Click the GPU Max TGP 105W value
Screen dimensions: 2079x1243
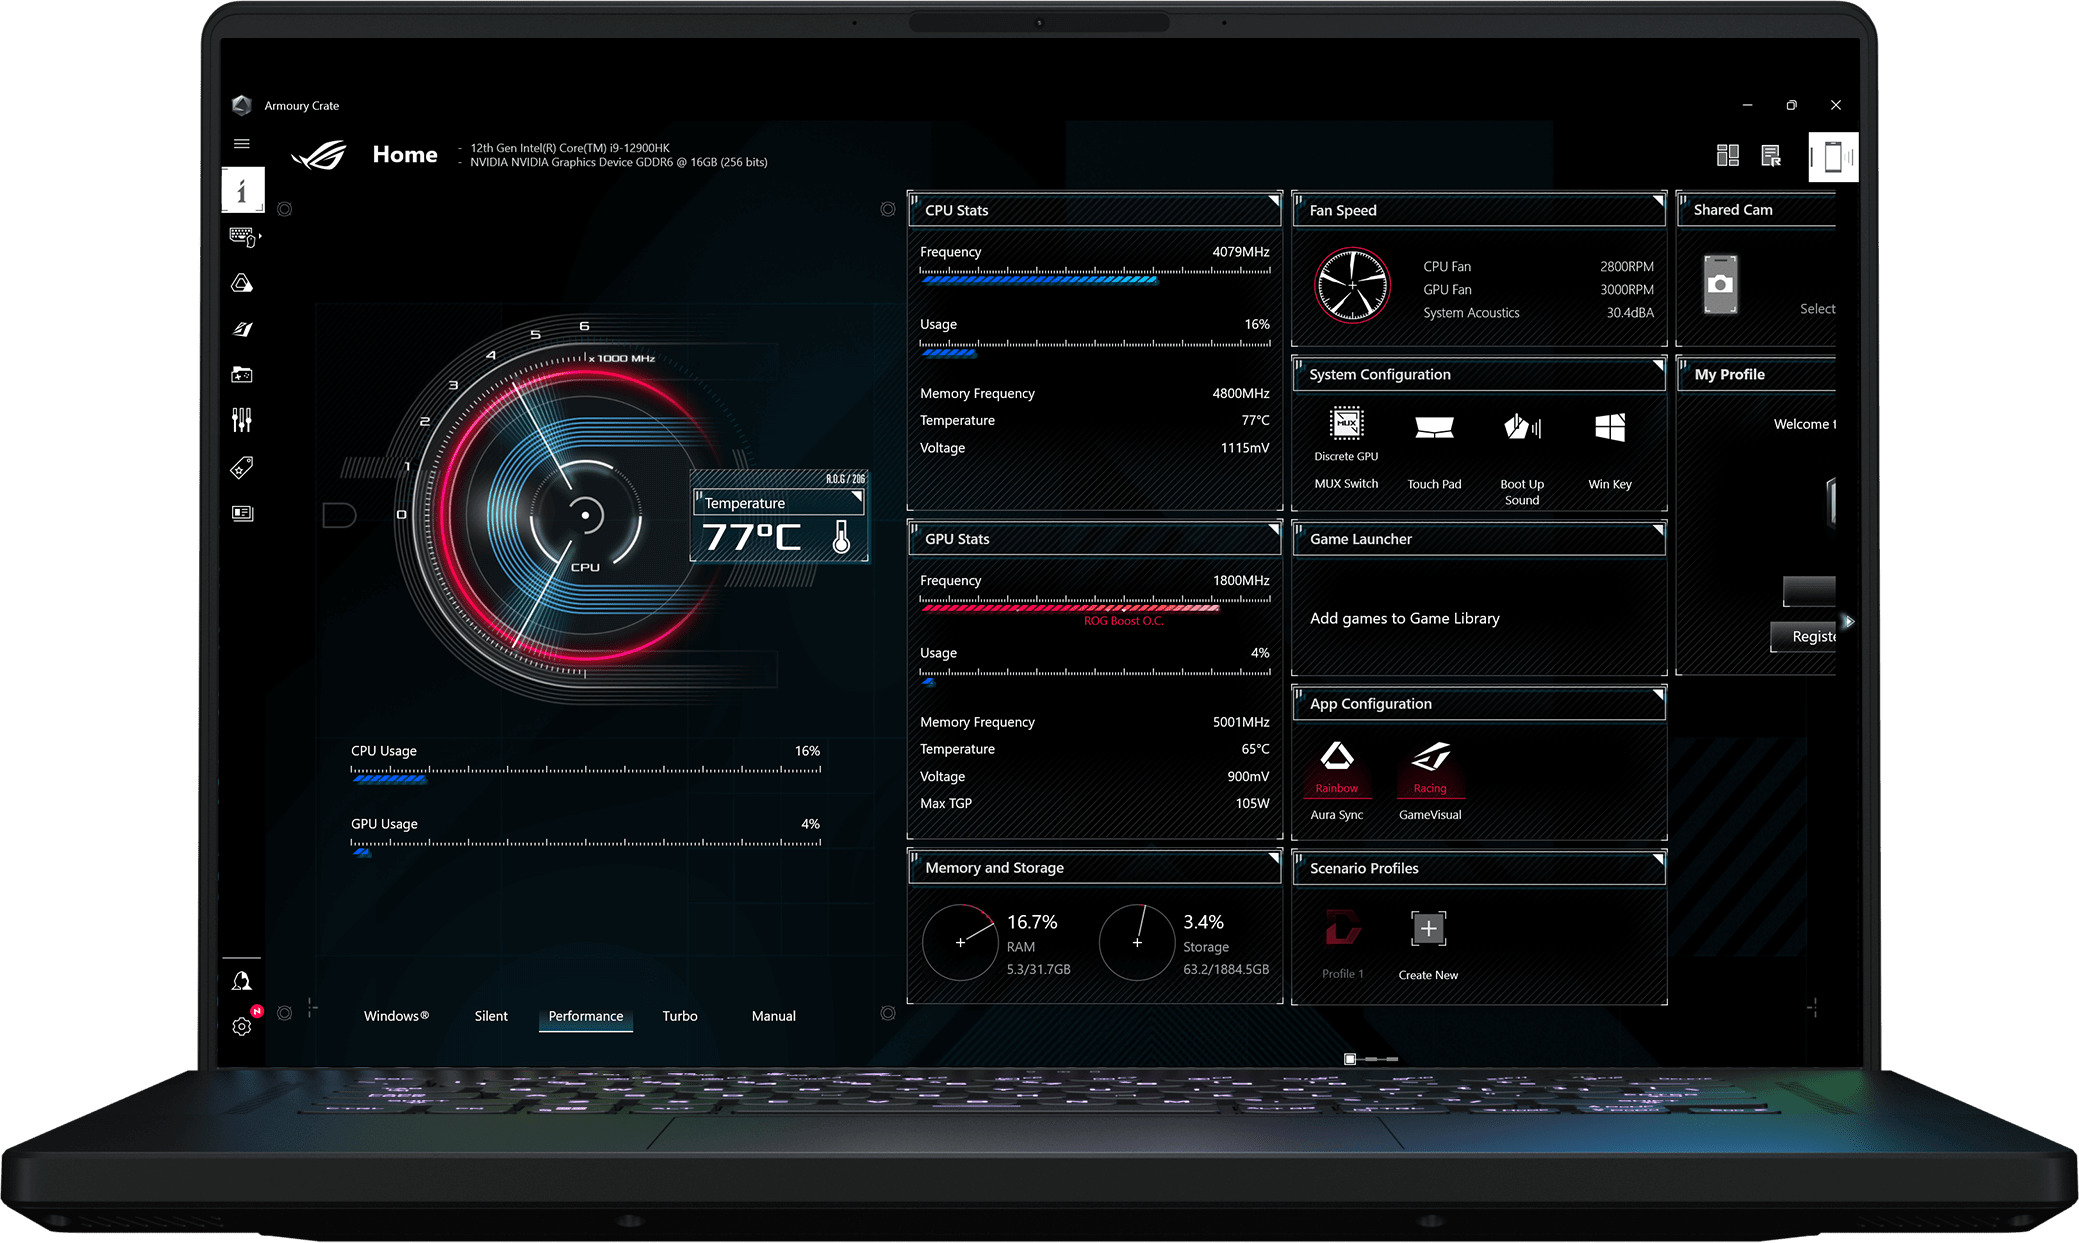[1252, 803]
